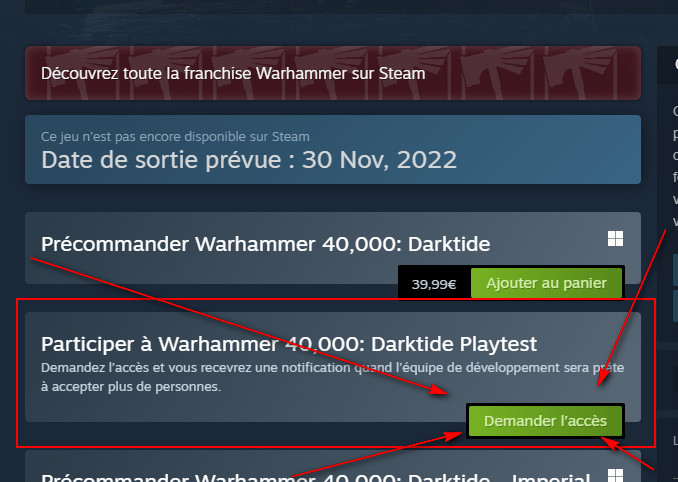This screenshot has height=482, width=678.
Task: Click the cut-off description text in right sidebar
Action: 675,166
